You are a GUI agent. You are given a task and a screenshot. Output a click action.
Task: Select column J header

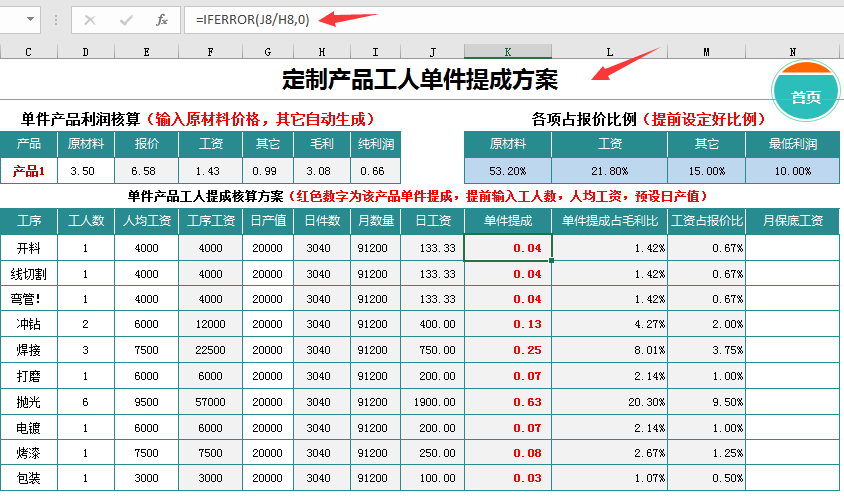[x=432, y=52]
